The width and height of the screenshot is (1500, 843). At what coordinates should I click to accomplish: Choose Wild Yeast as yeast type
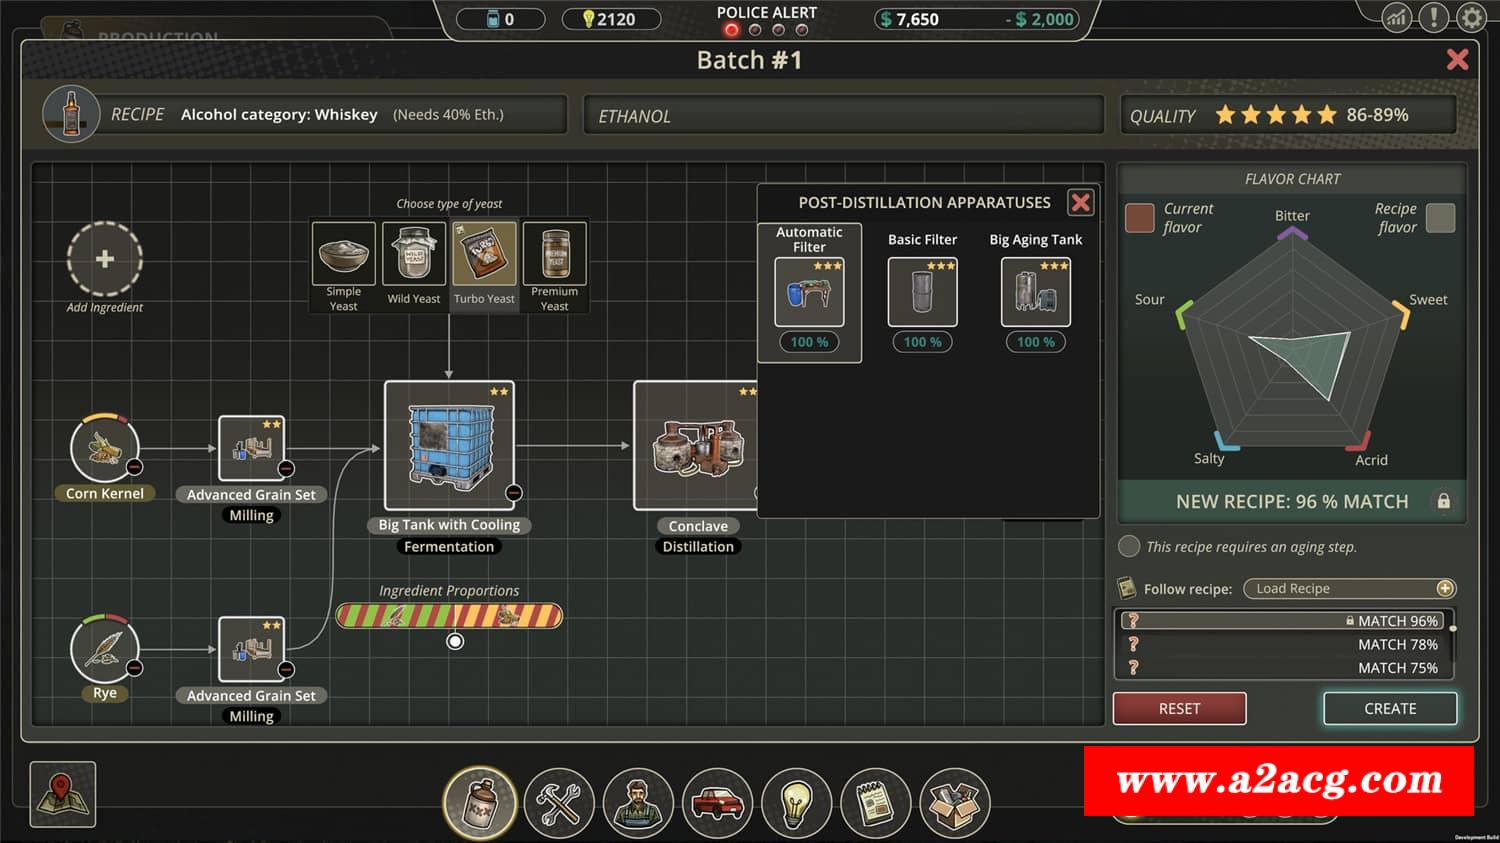pyautogui.click(x=414, y=265)
